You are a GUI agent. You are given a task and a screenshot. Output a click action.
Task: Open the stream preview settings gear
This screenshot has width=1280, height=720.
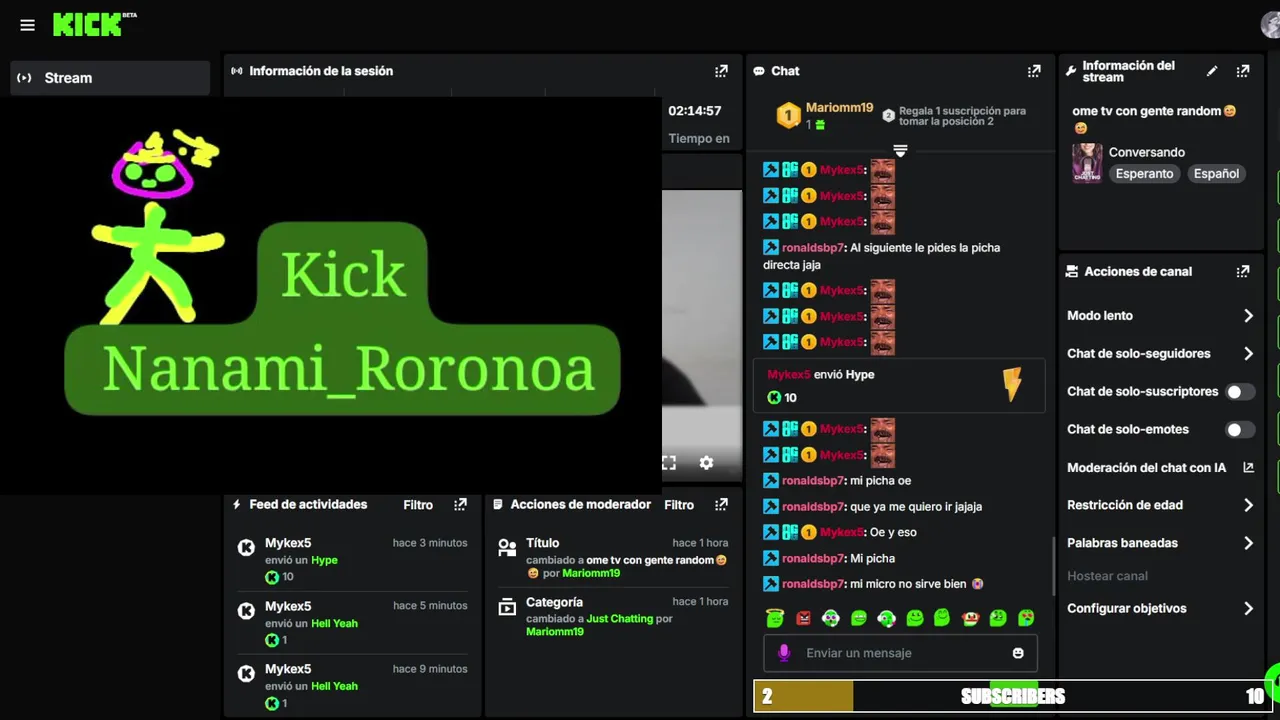(x=706, y=463)
